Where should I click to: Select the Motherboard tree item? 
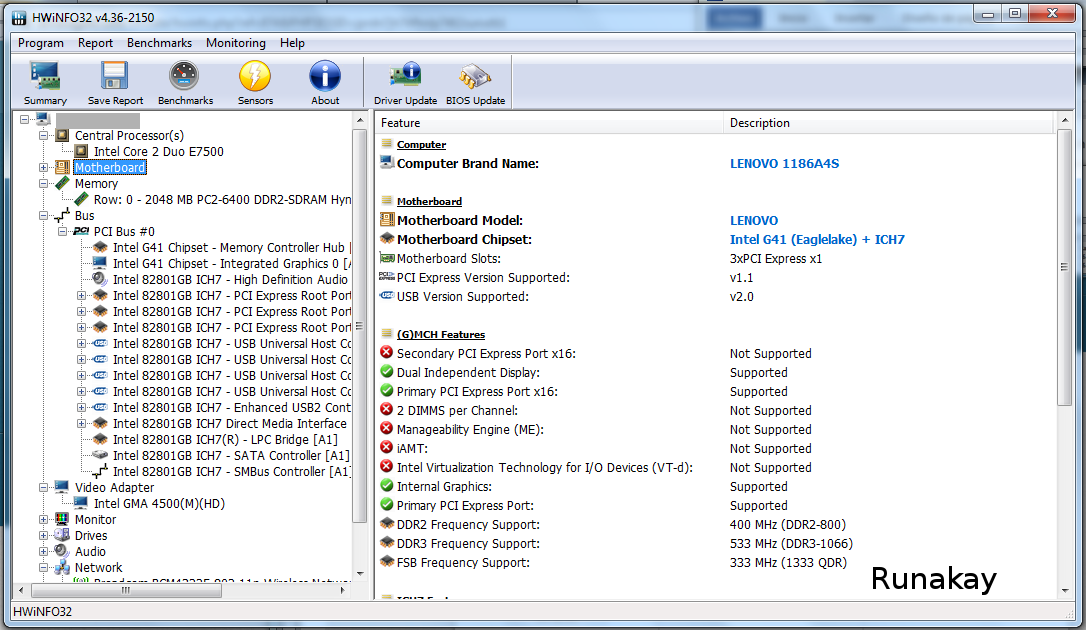point(110,168)
